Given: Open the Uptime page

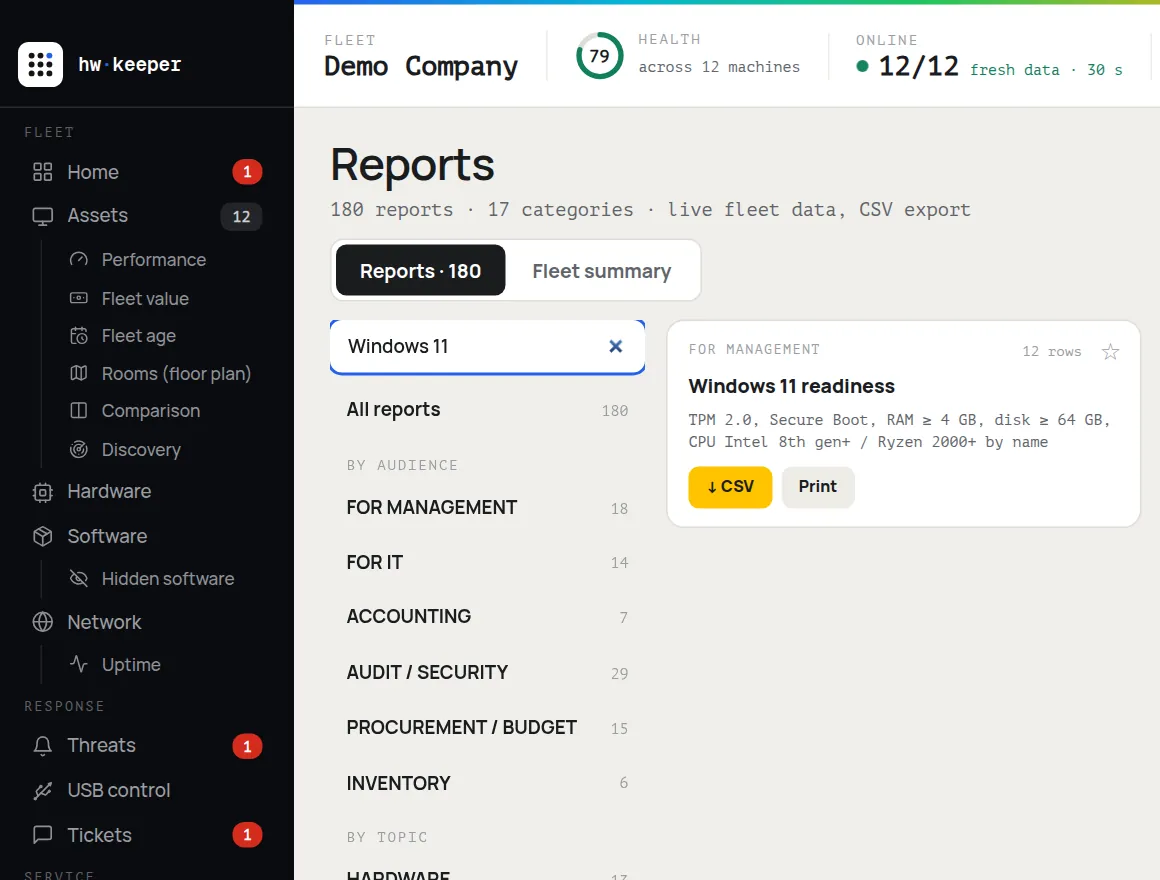Looking at the screenshot, I should point(131,664).
